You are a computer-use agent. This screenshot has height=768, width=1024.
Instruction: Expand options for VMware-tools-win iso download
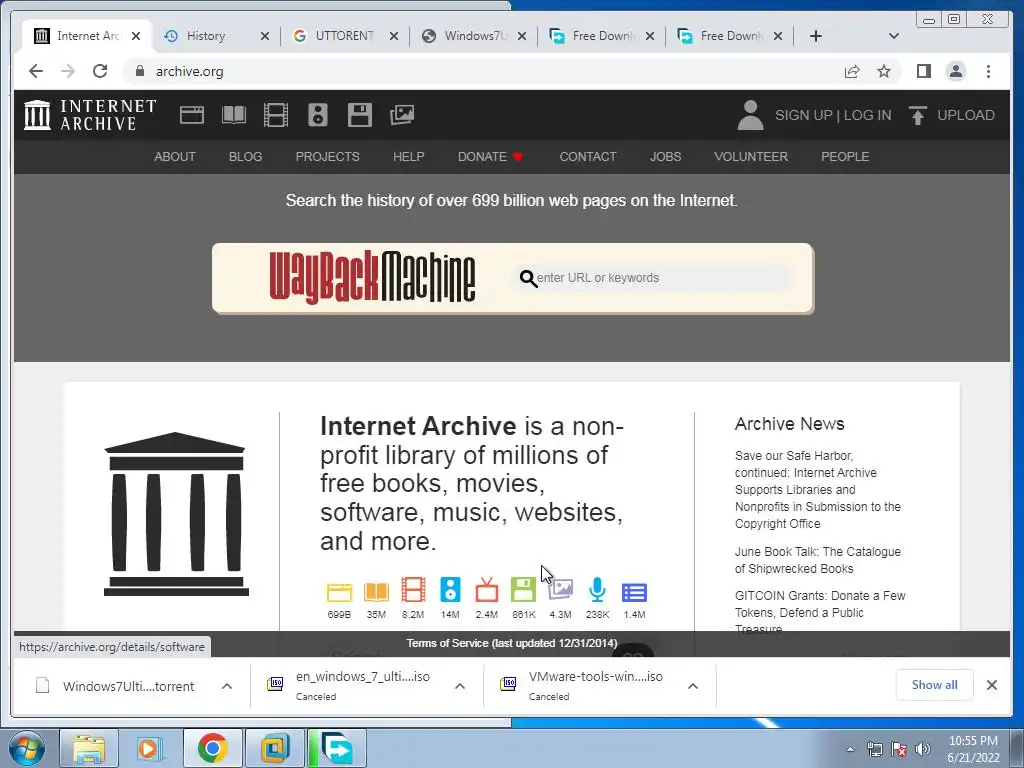pyautogui.click(x=693, y=686)
